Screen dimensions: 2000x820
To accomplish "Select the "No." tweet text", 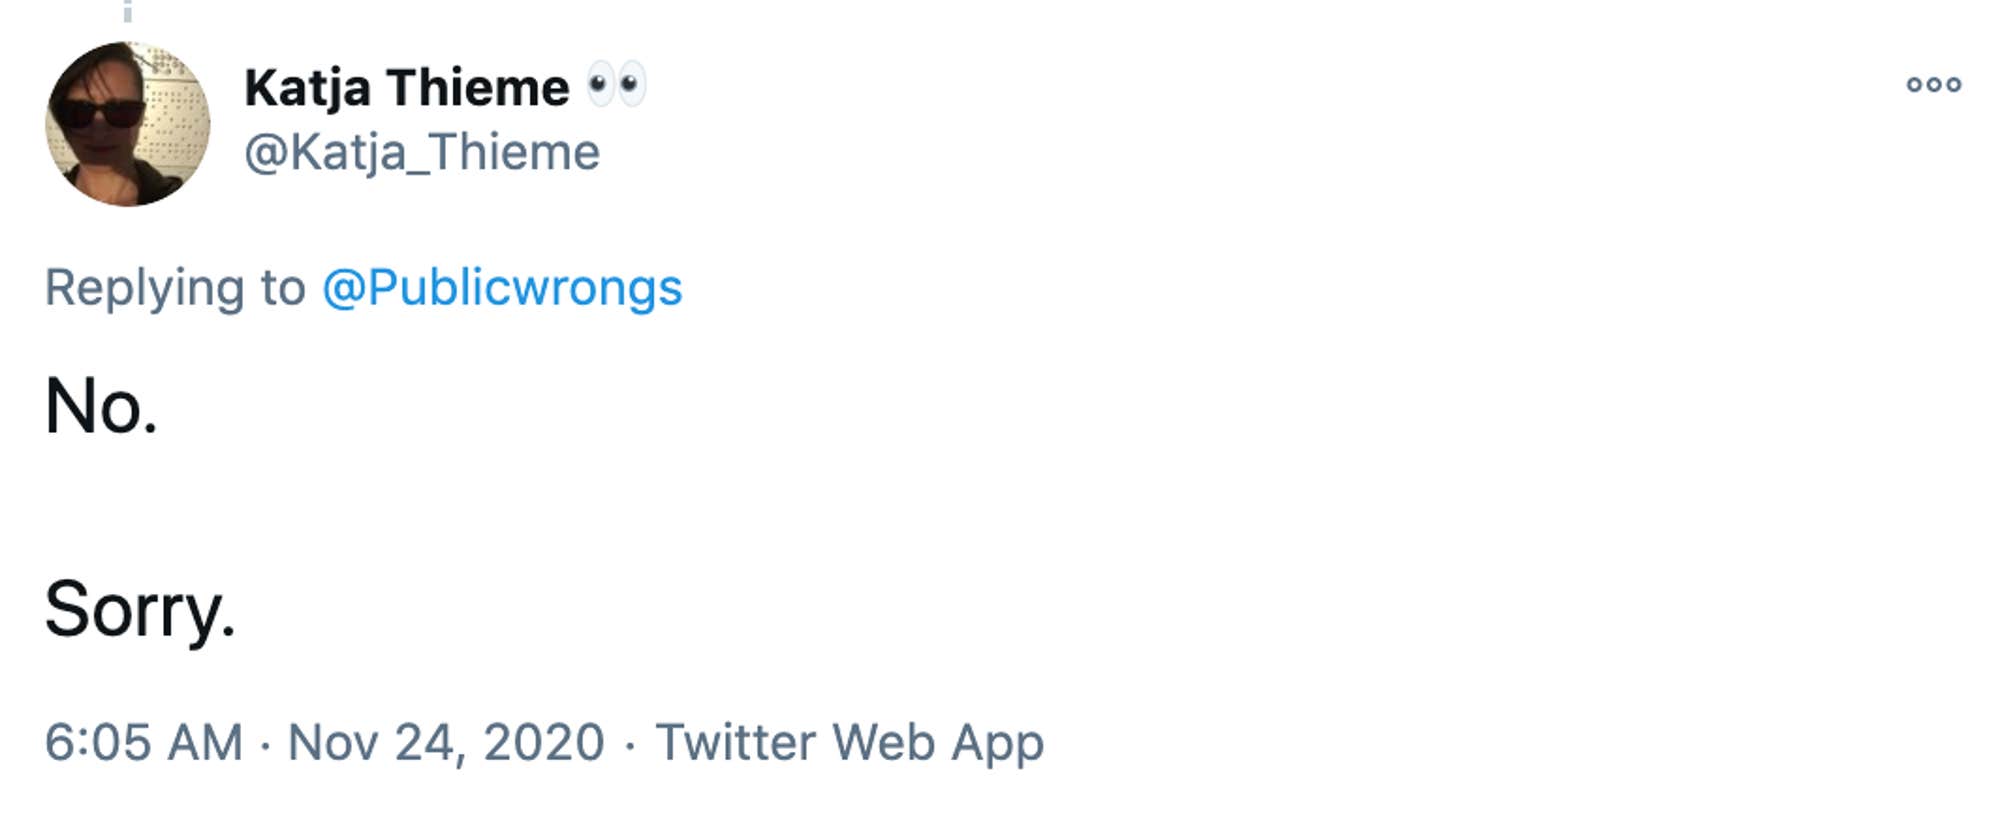I will (x=101, y=406).
